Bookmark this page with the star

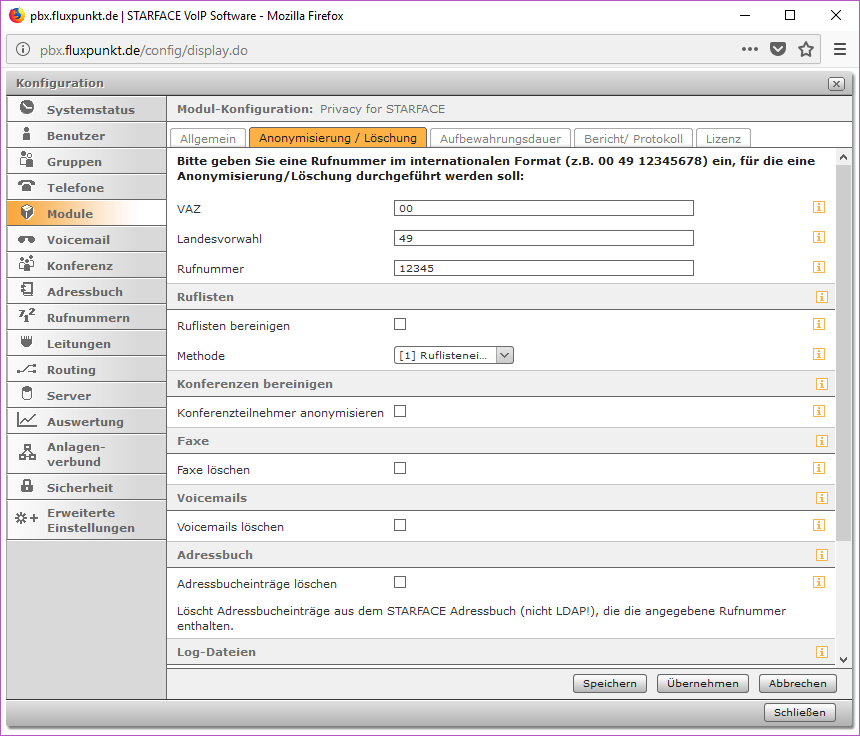coord(806,49)
